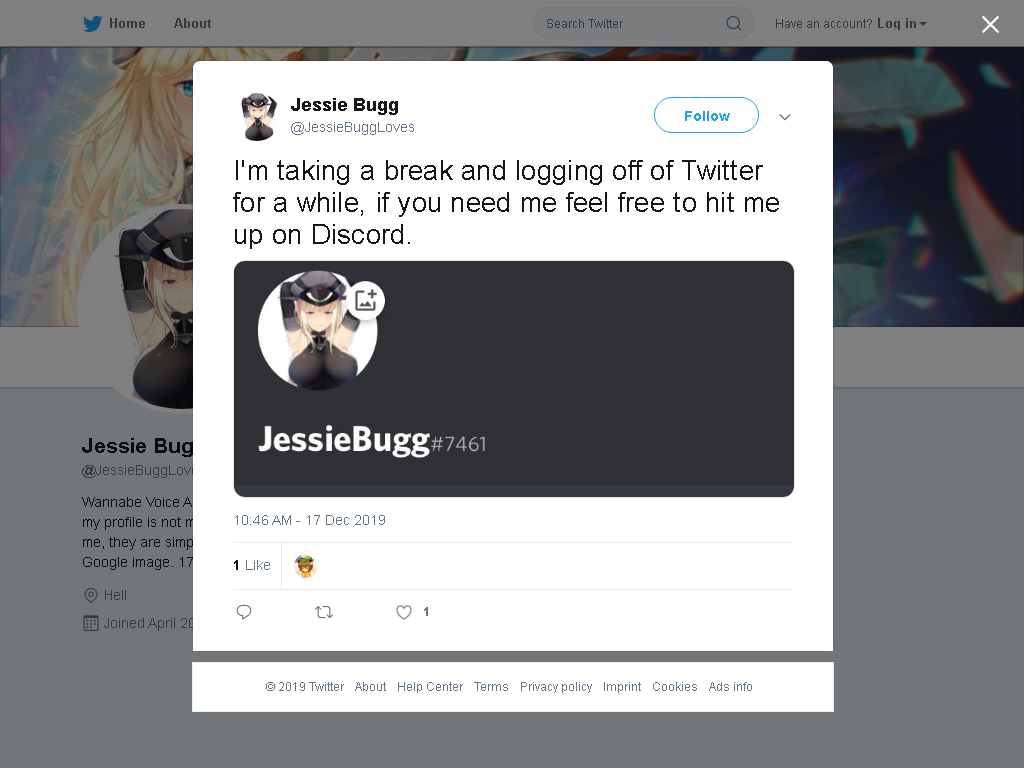
Task: Click the Twitter bird logo
Action: pyautogui.click(x=92, y=24)
